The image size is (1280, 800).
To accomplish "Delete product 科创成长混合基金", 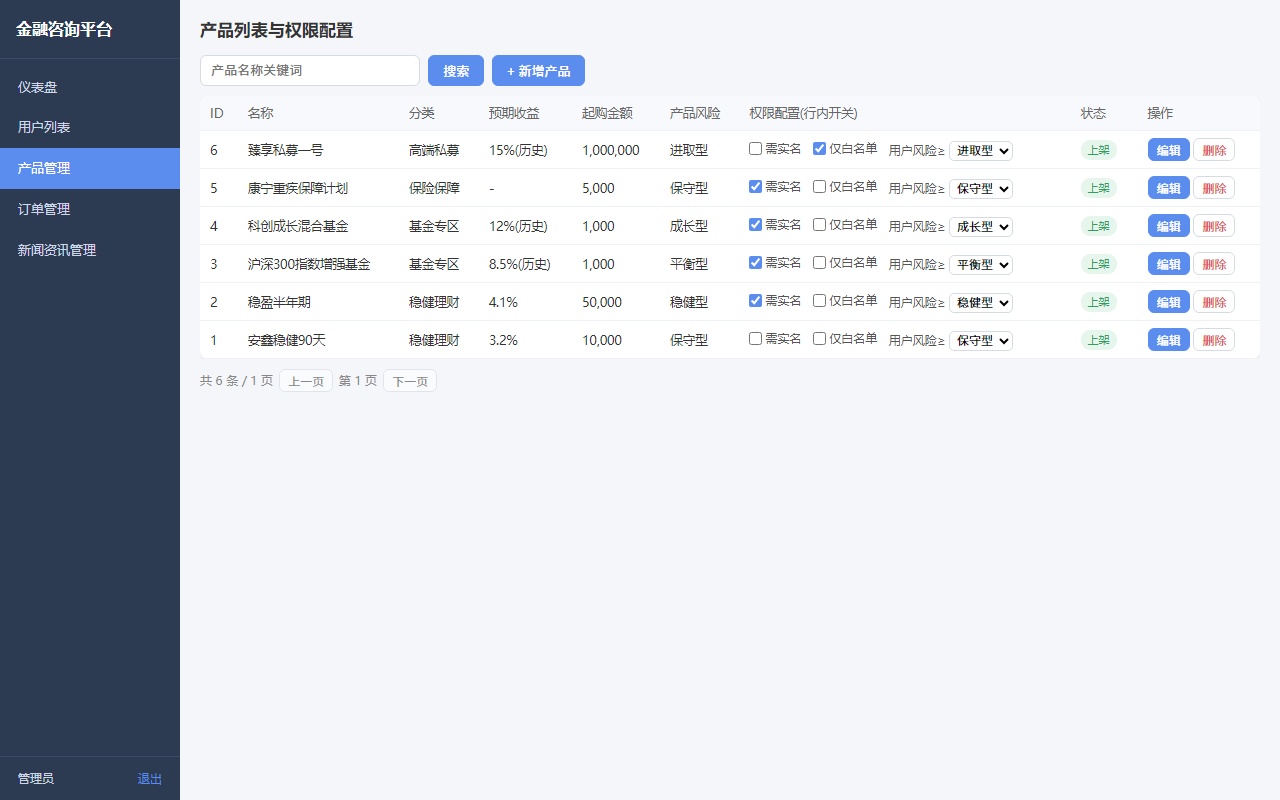I will tap(1214, 226).
